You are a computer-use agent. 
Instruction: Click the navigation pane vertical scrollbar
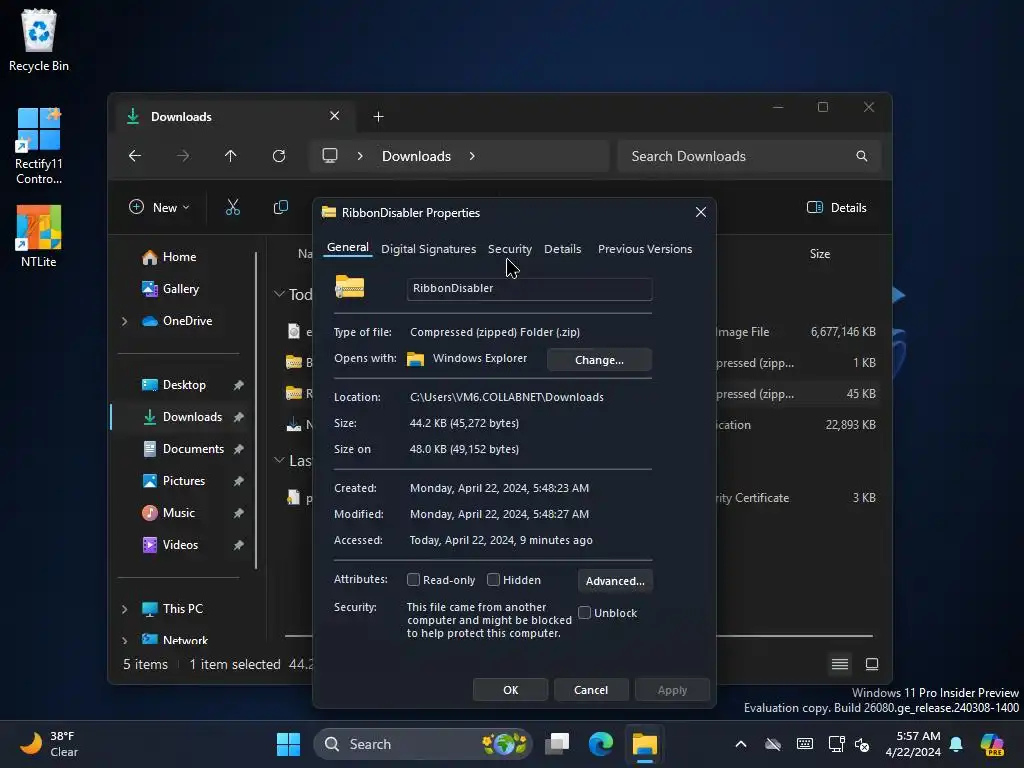256,410
